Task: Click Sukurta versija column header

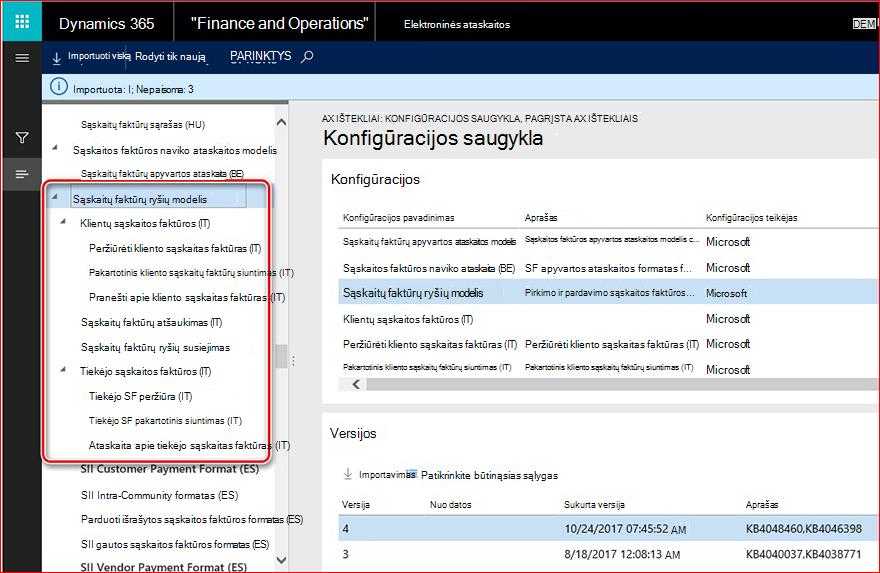Action: pyautogui.click(x=594, y=505)
